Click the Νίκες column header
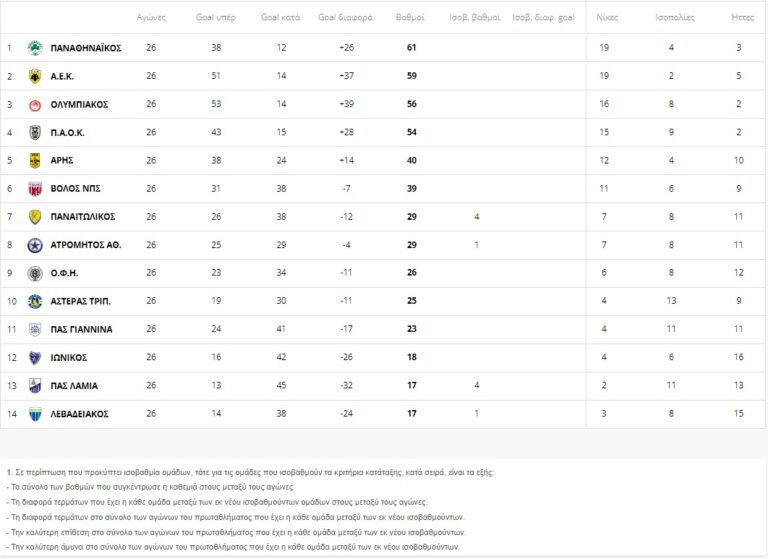This screenshot has height=559, width=768. click(606, 19)
